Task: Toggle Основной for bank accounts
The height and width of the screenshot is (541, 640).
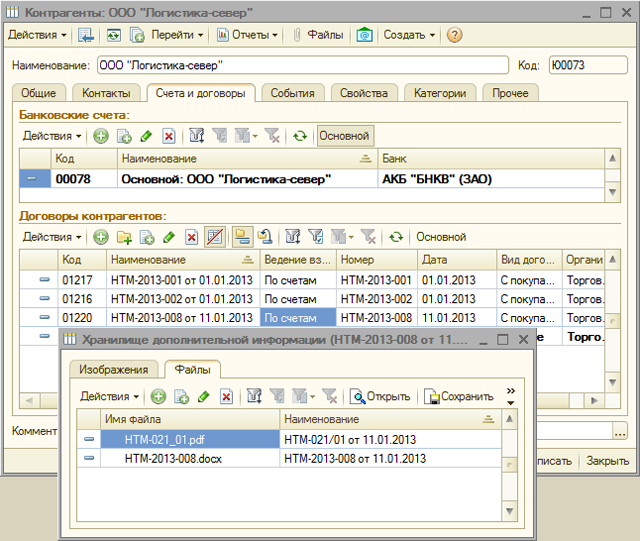Action: pyautogui.click(x=344, y=136)
